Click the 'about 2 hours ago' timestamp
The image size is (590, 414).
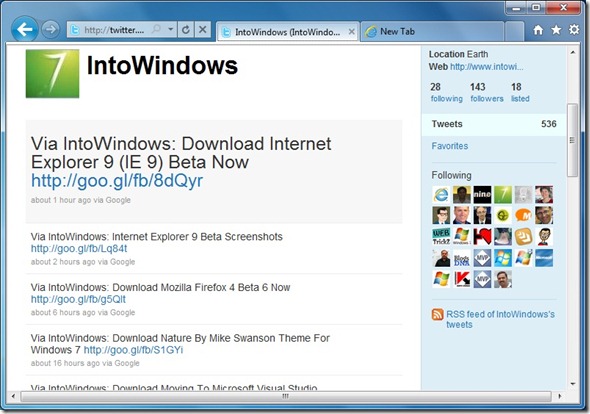[x=63, y=262]
